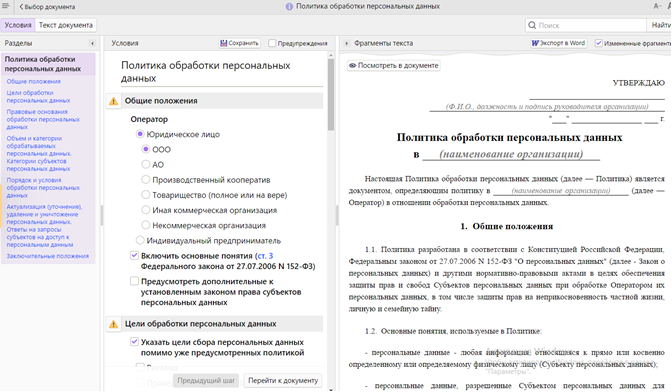Click the info icon beside document title

tap(289, 6)
